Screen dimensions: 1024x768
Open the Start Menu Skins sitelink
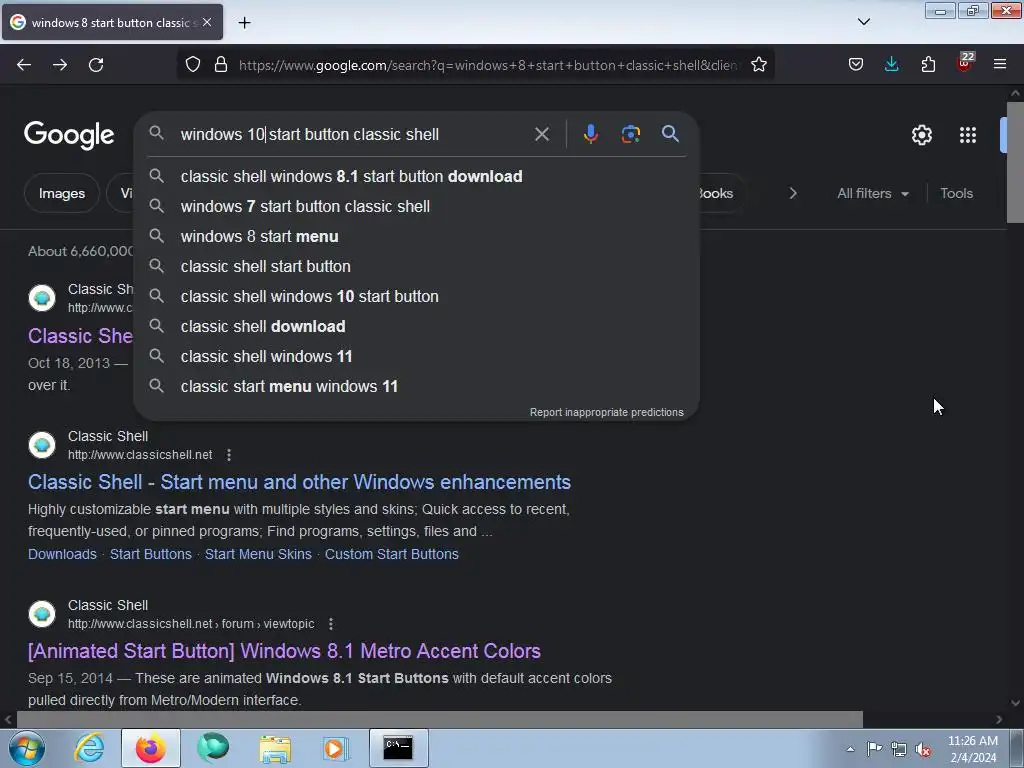[258, 554]
